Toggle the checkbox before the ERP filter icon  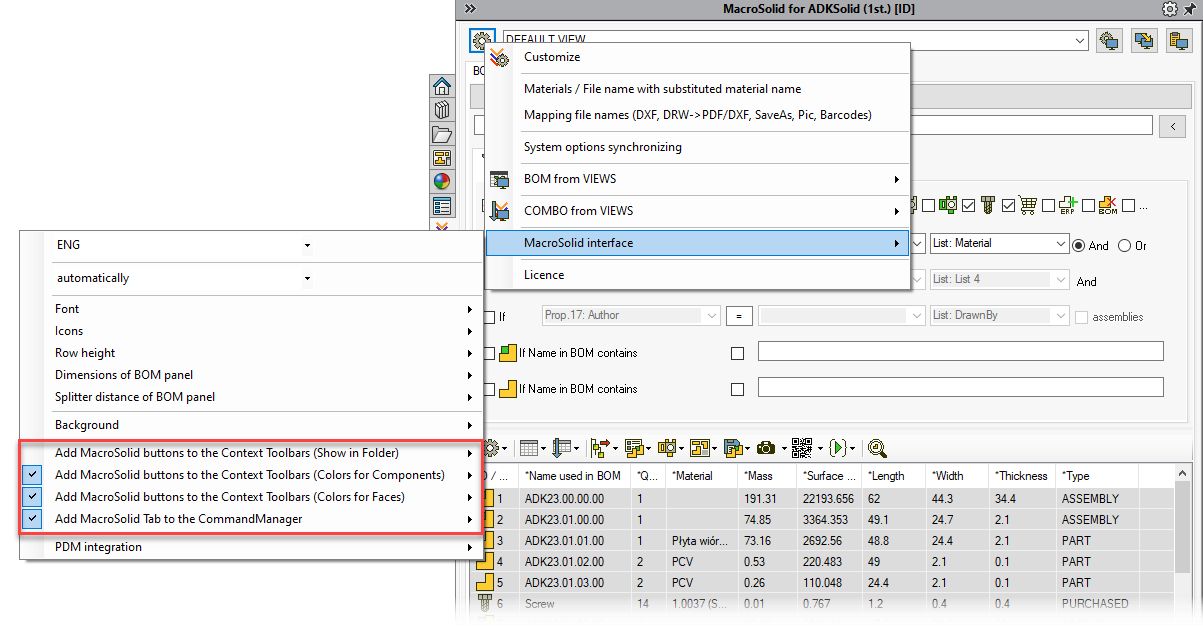pyautogui.click(x=1048, y=206)
